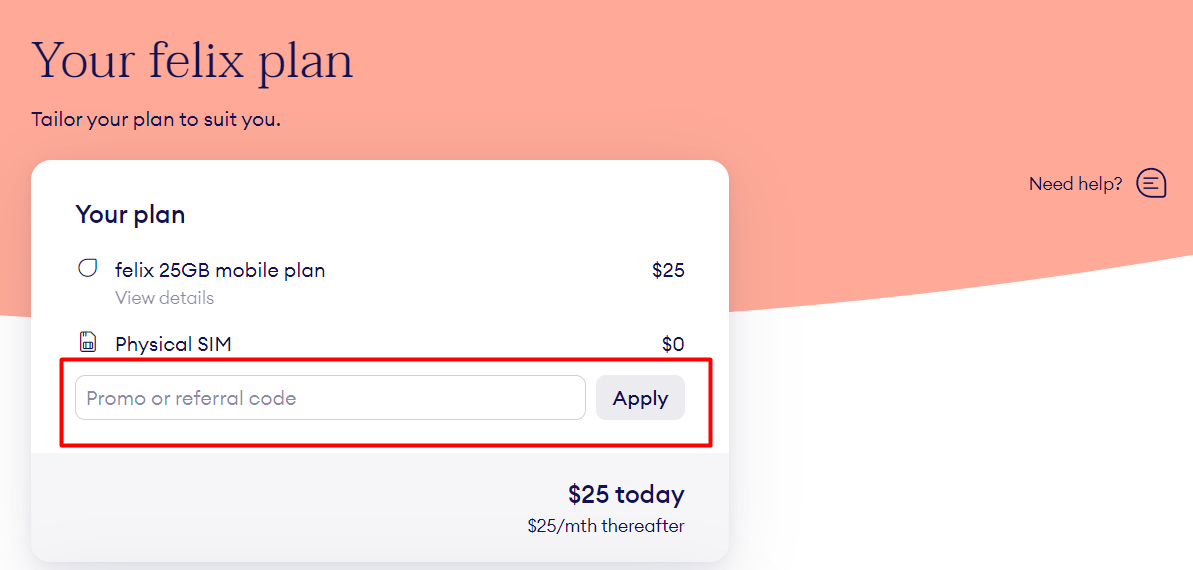The image size is (1193, 570).
Task: Click the word "felix" in the page title
Action: 196,61
